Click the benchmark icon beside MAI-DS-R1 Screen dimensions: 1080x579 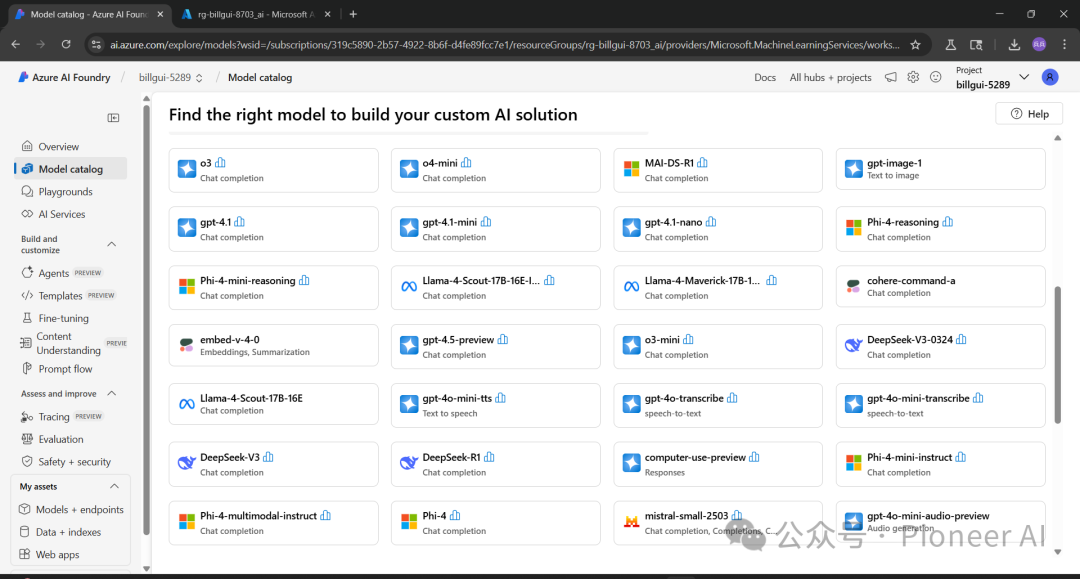click(703, 162)
